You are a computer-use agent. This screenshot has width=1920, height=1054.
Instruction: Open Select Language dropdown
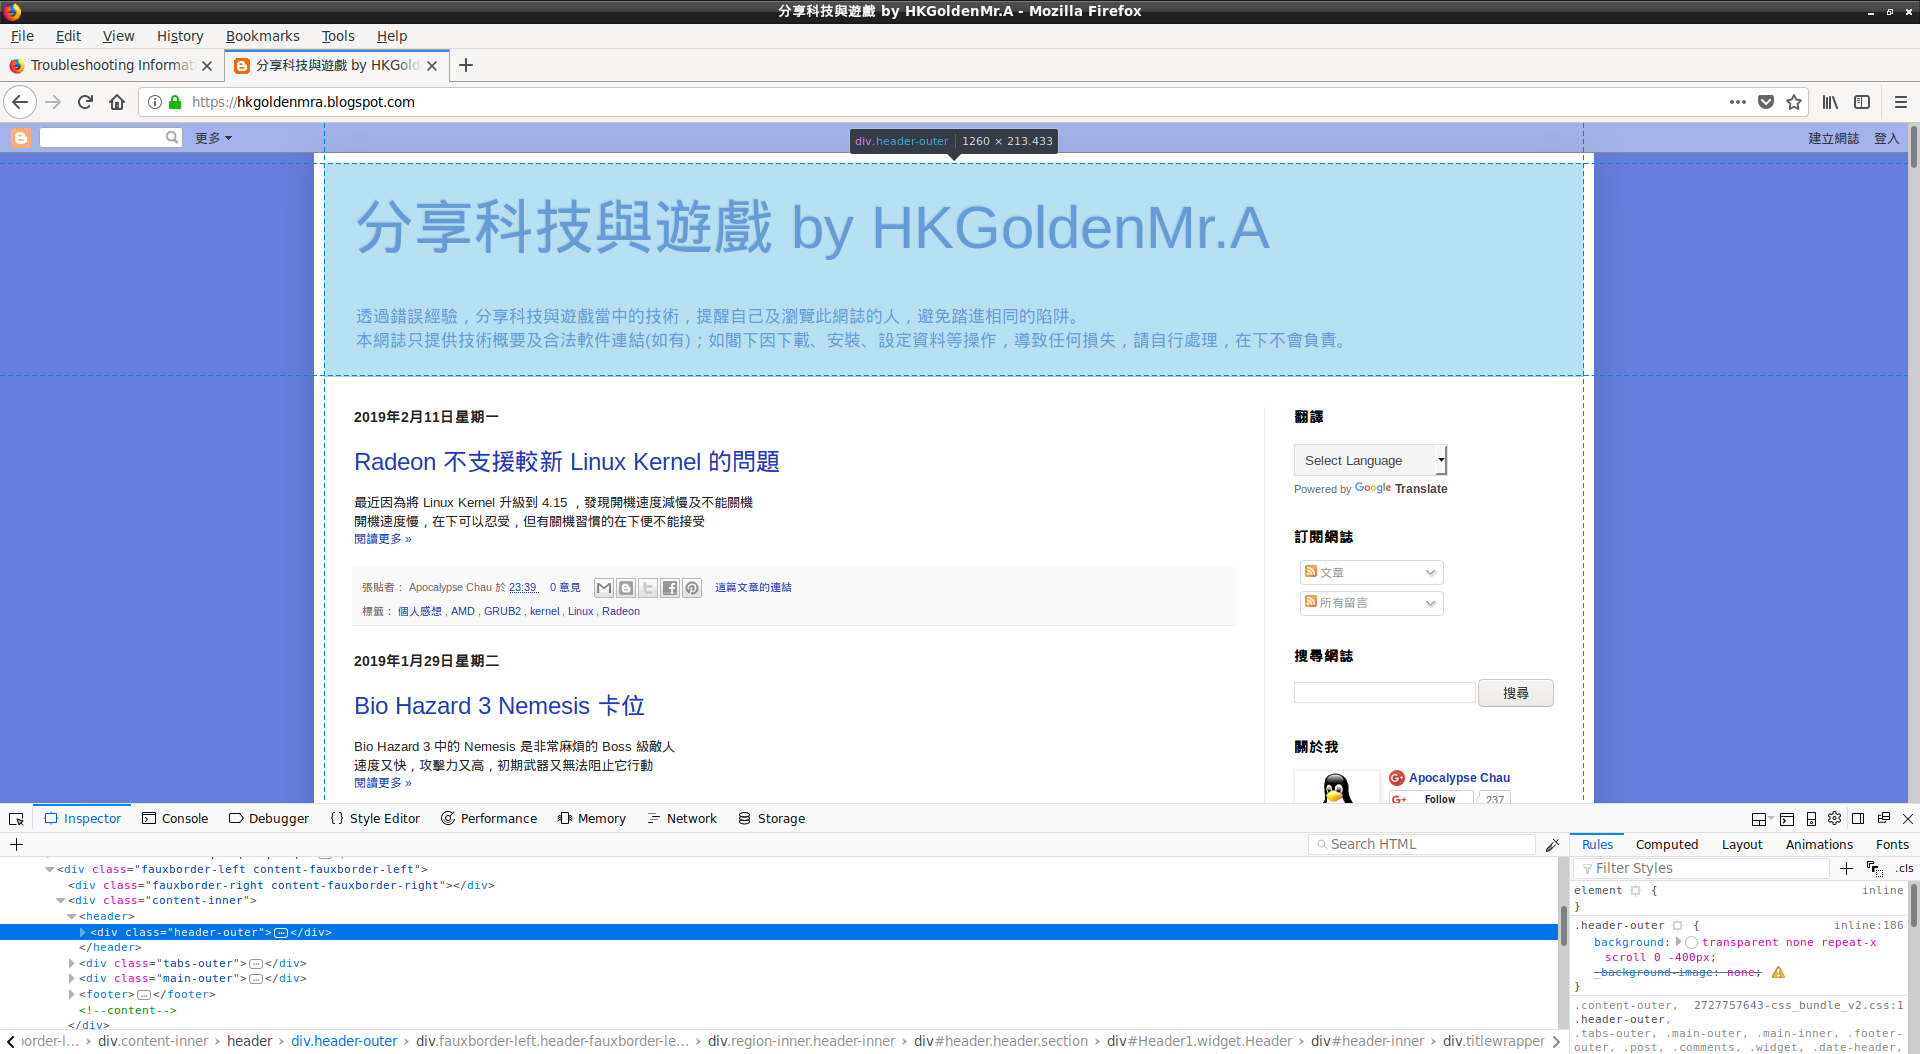[1370, 460]
